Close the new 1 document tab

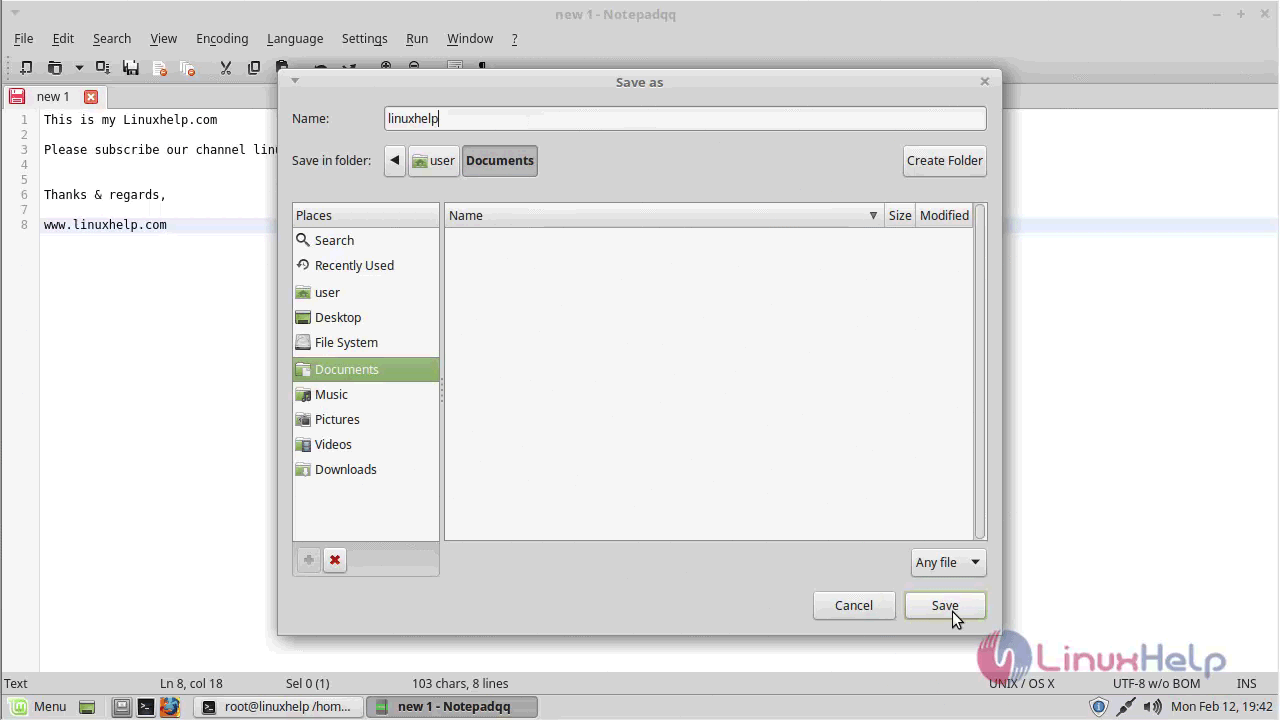click(91, 97)
